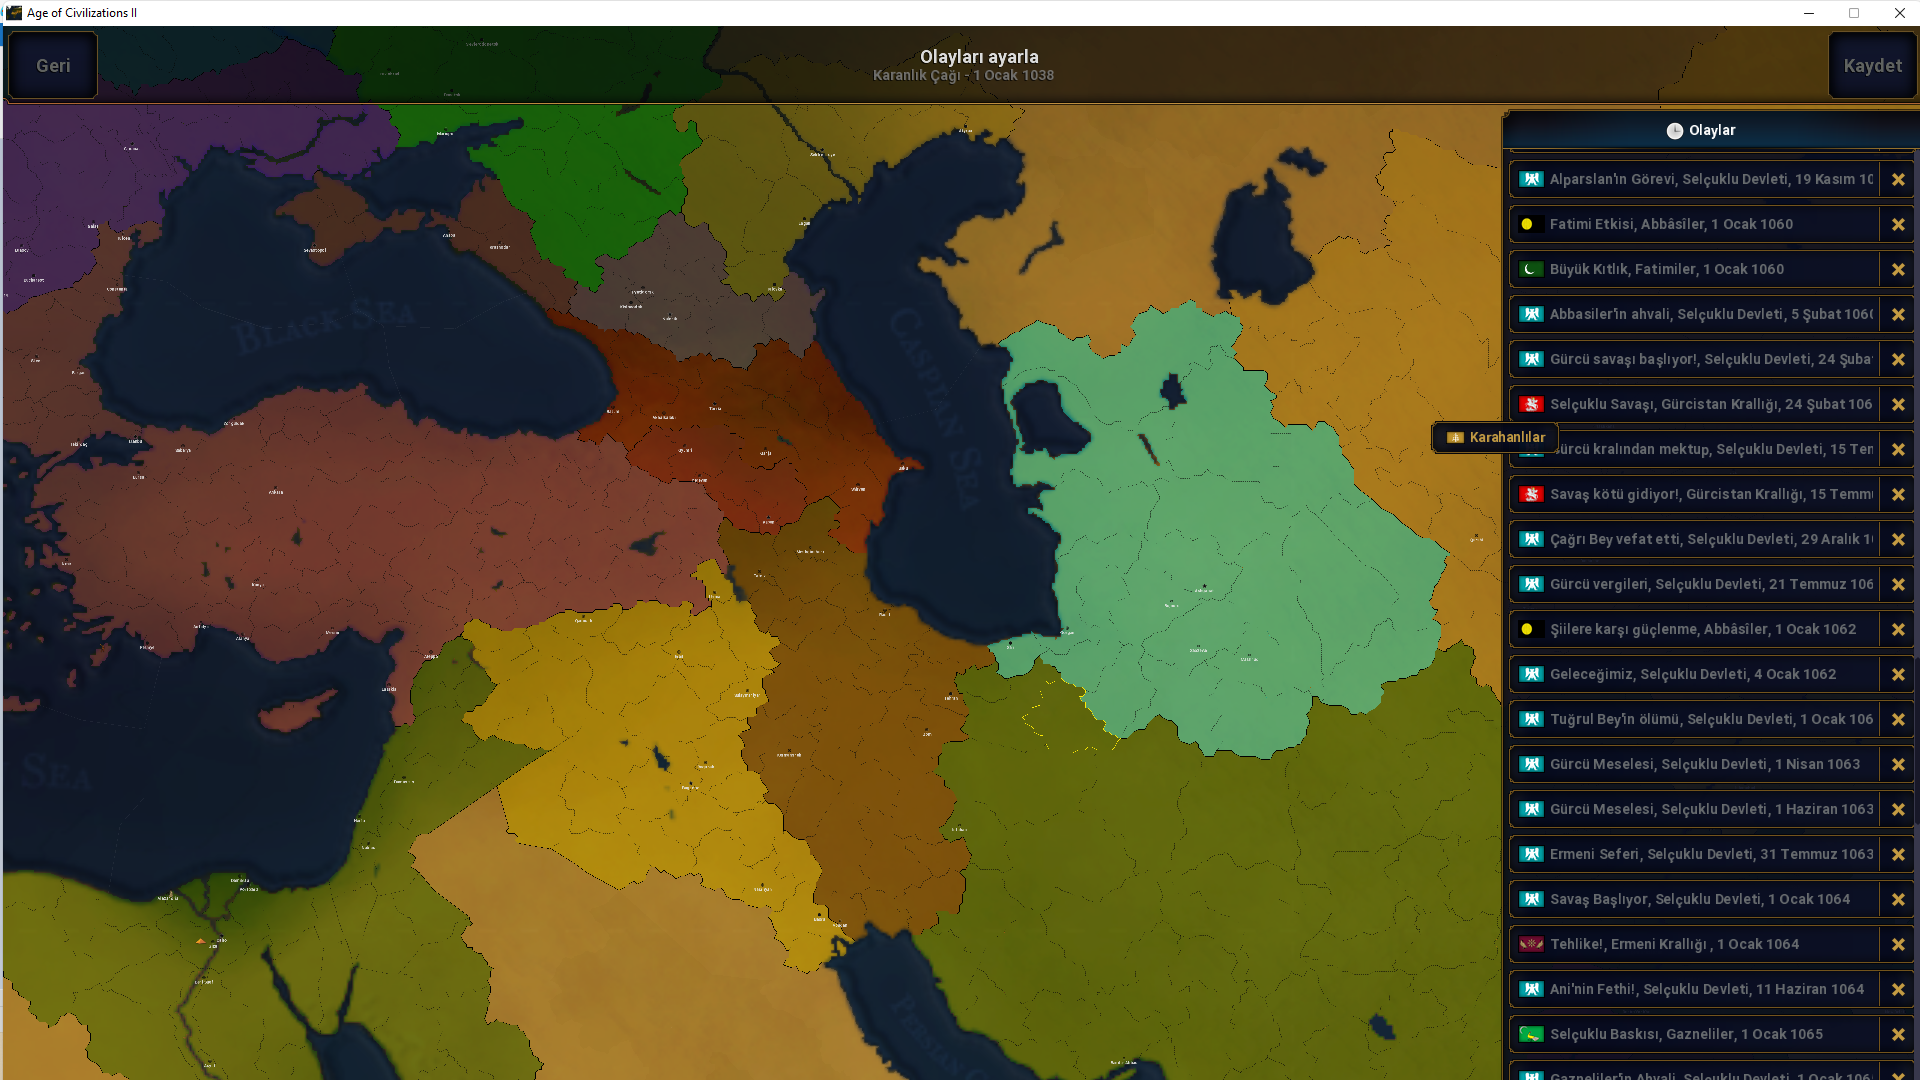
Task: Click the Ghaznavid flag on Selçuklu Baskısı
Action: 1530,1034
